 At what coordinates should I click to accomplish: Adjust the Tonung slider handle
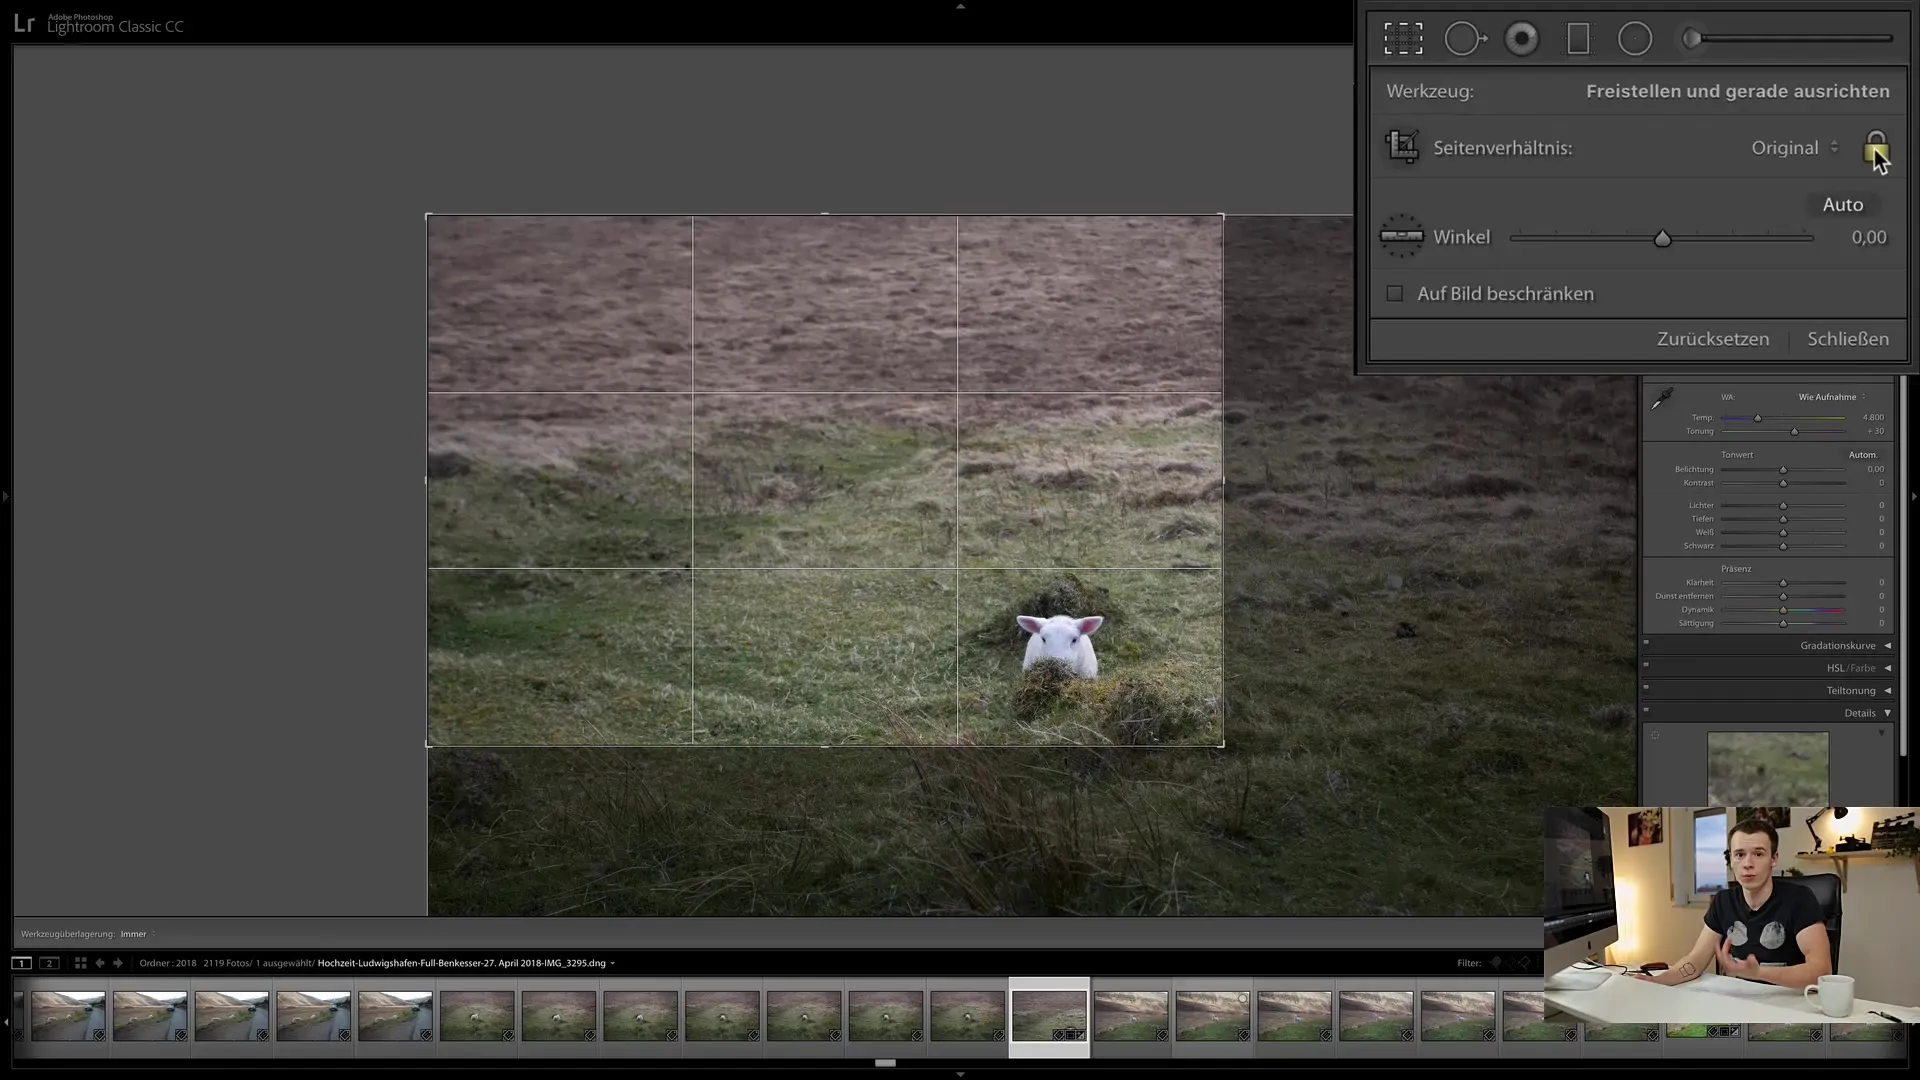tap(1794, 431)
